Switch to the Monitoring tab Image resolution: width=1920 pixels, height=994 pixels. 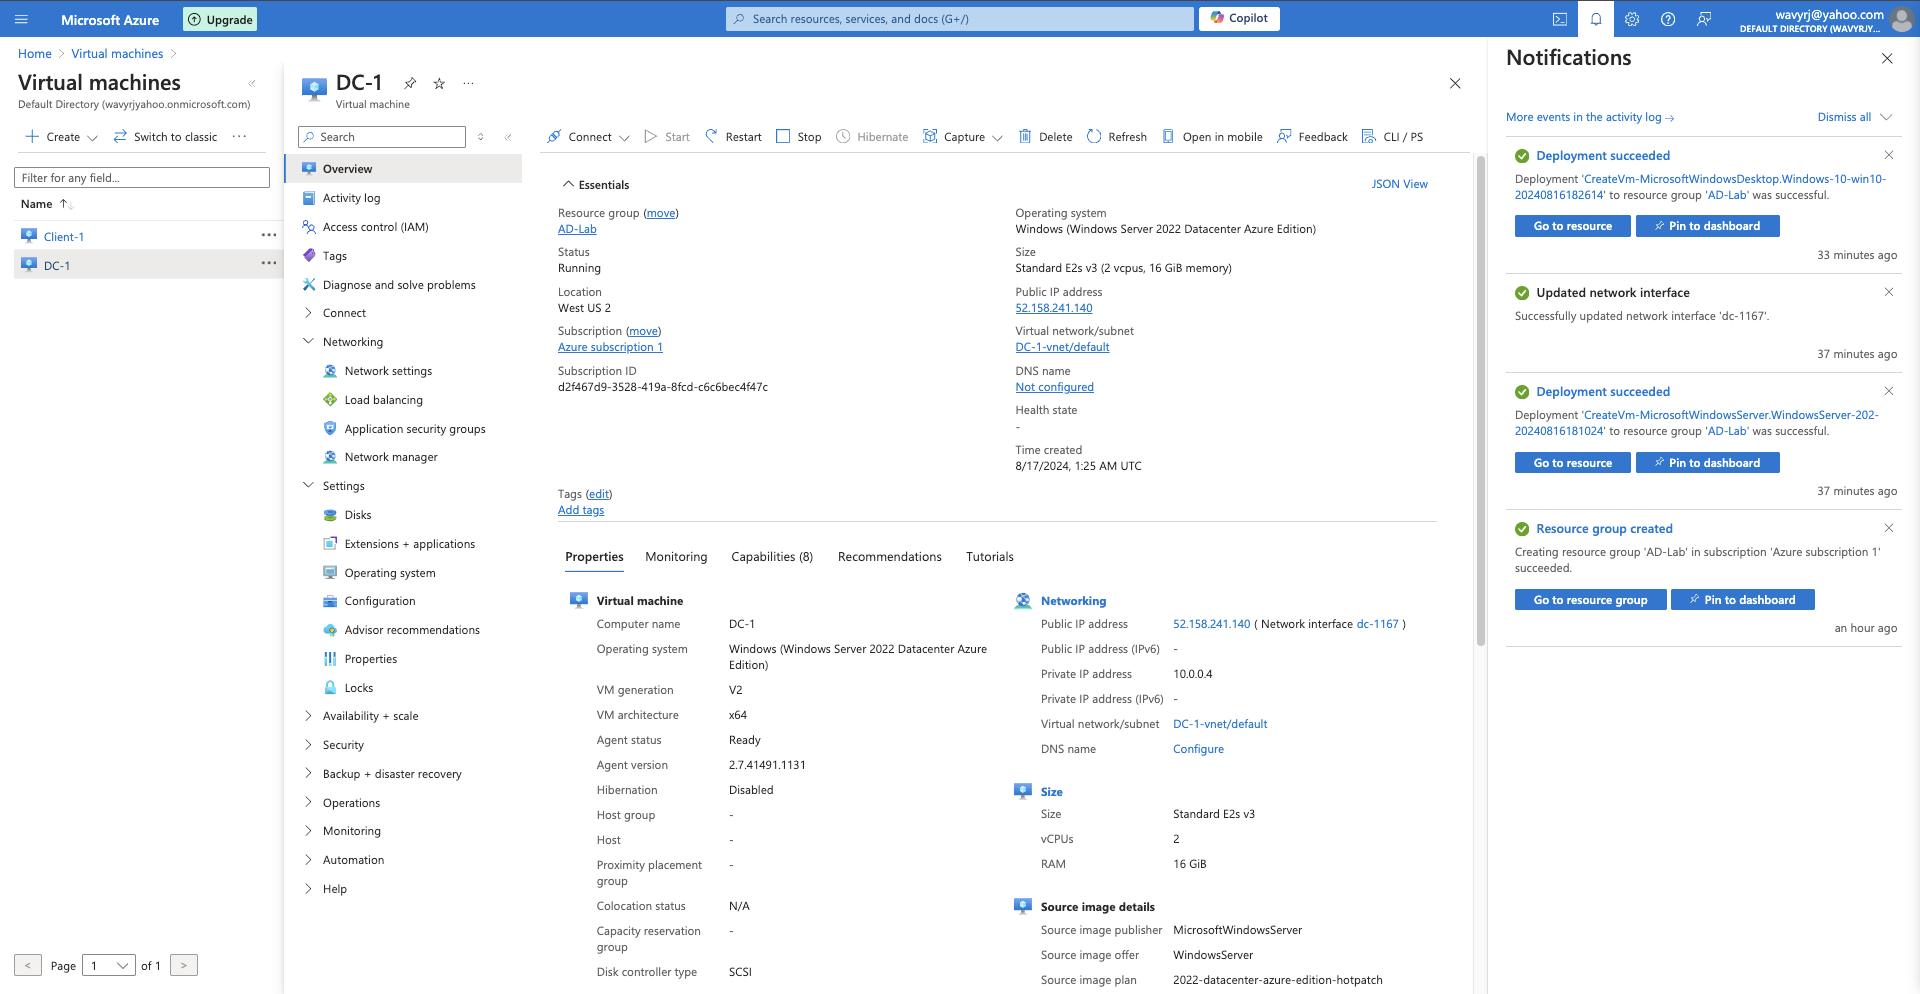(x=676, y=557)
